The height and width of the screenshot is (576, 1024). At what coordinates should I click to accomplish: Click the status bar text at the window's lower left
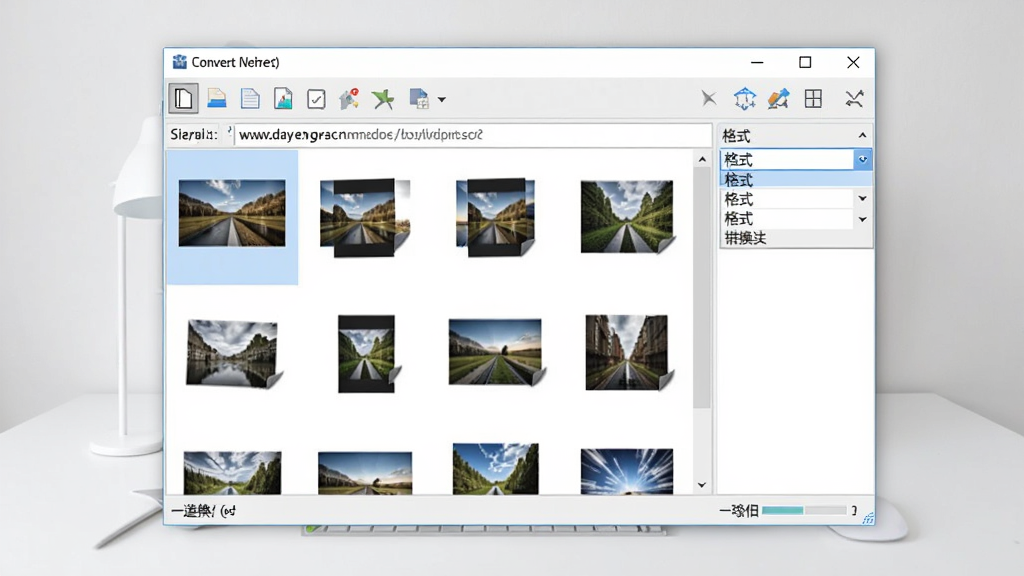point(203,511)
